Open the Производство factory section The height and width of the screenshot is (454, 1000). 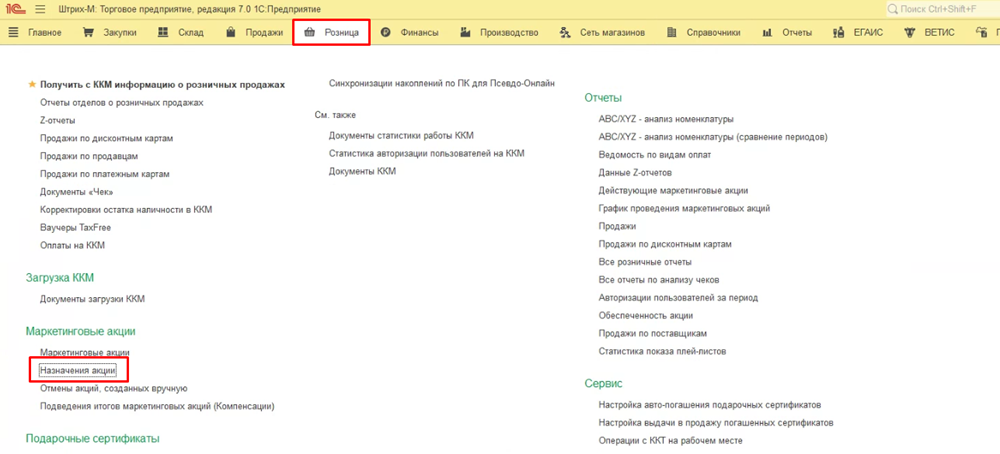pyautogui.click(x=498, y=32)
